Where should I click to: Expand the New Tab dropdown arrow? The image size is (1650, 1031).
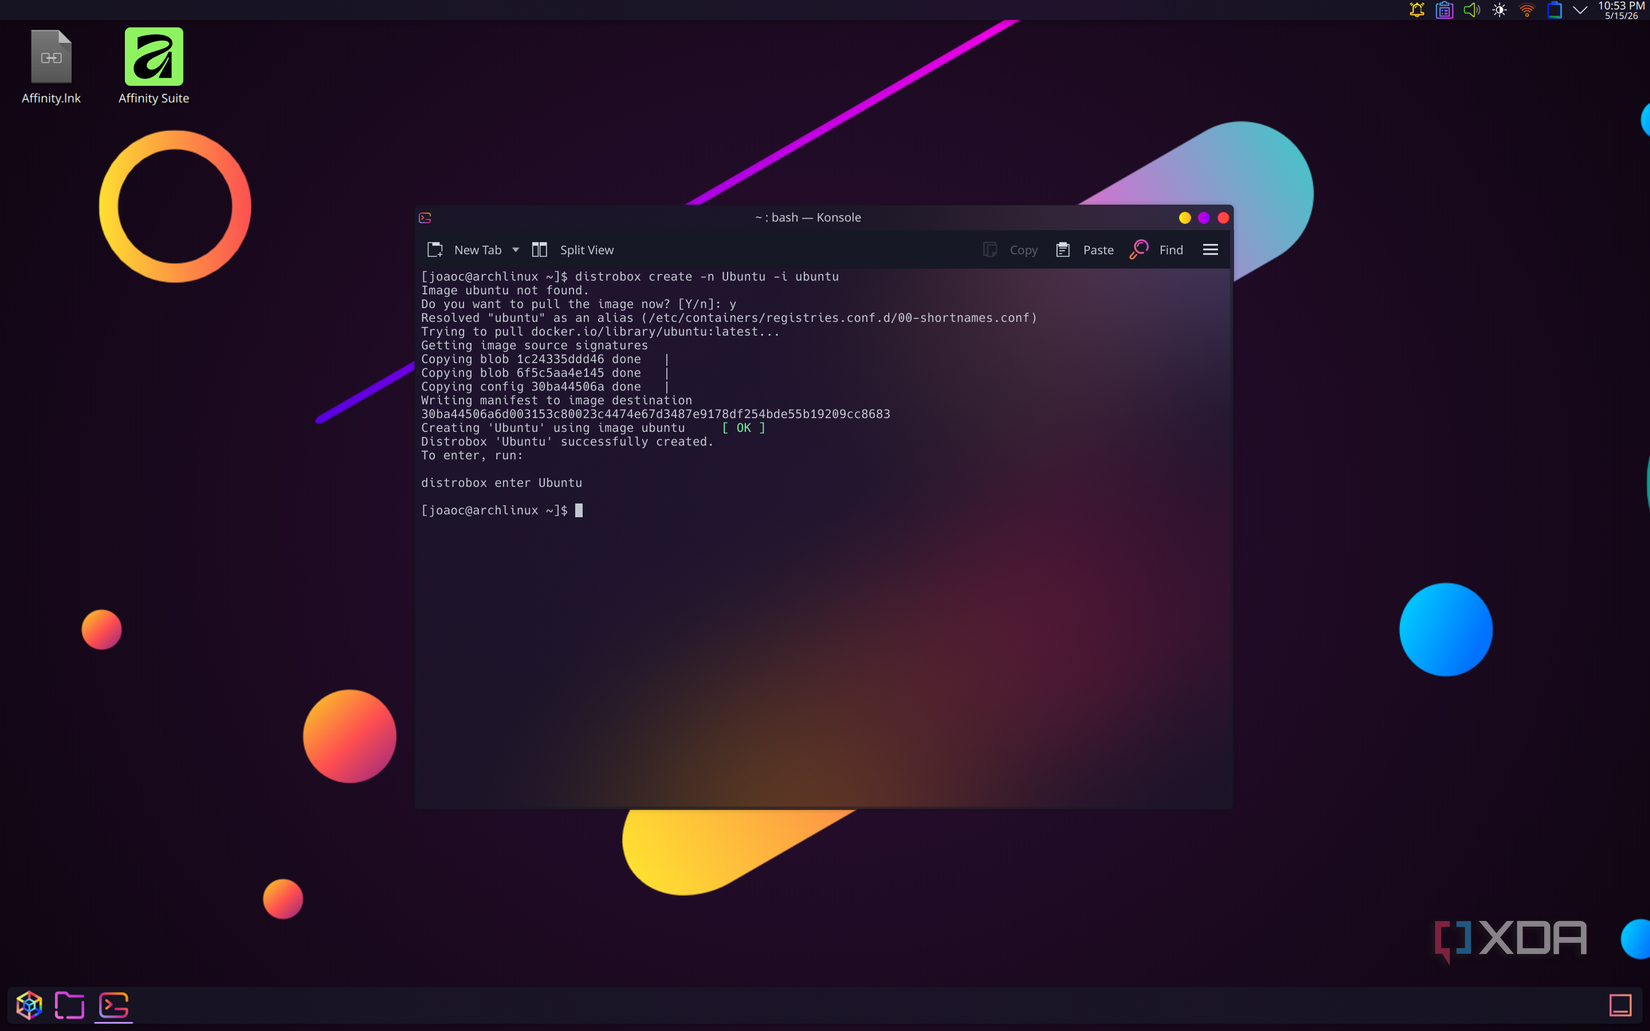click(x=516, y=250)
